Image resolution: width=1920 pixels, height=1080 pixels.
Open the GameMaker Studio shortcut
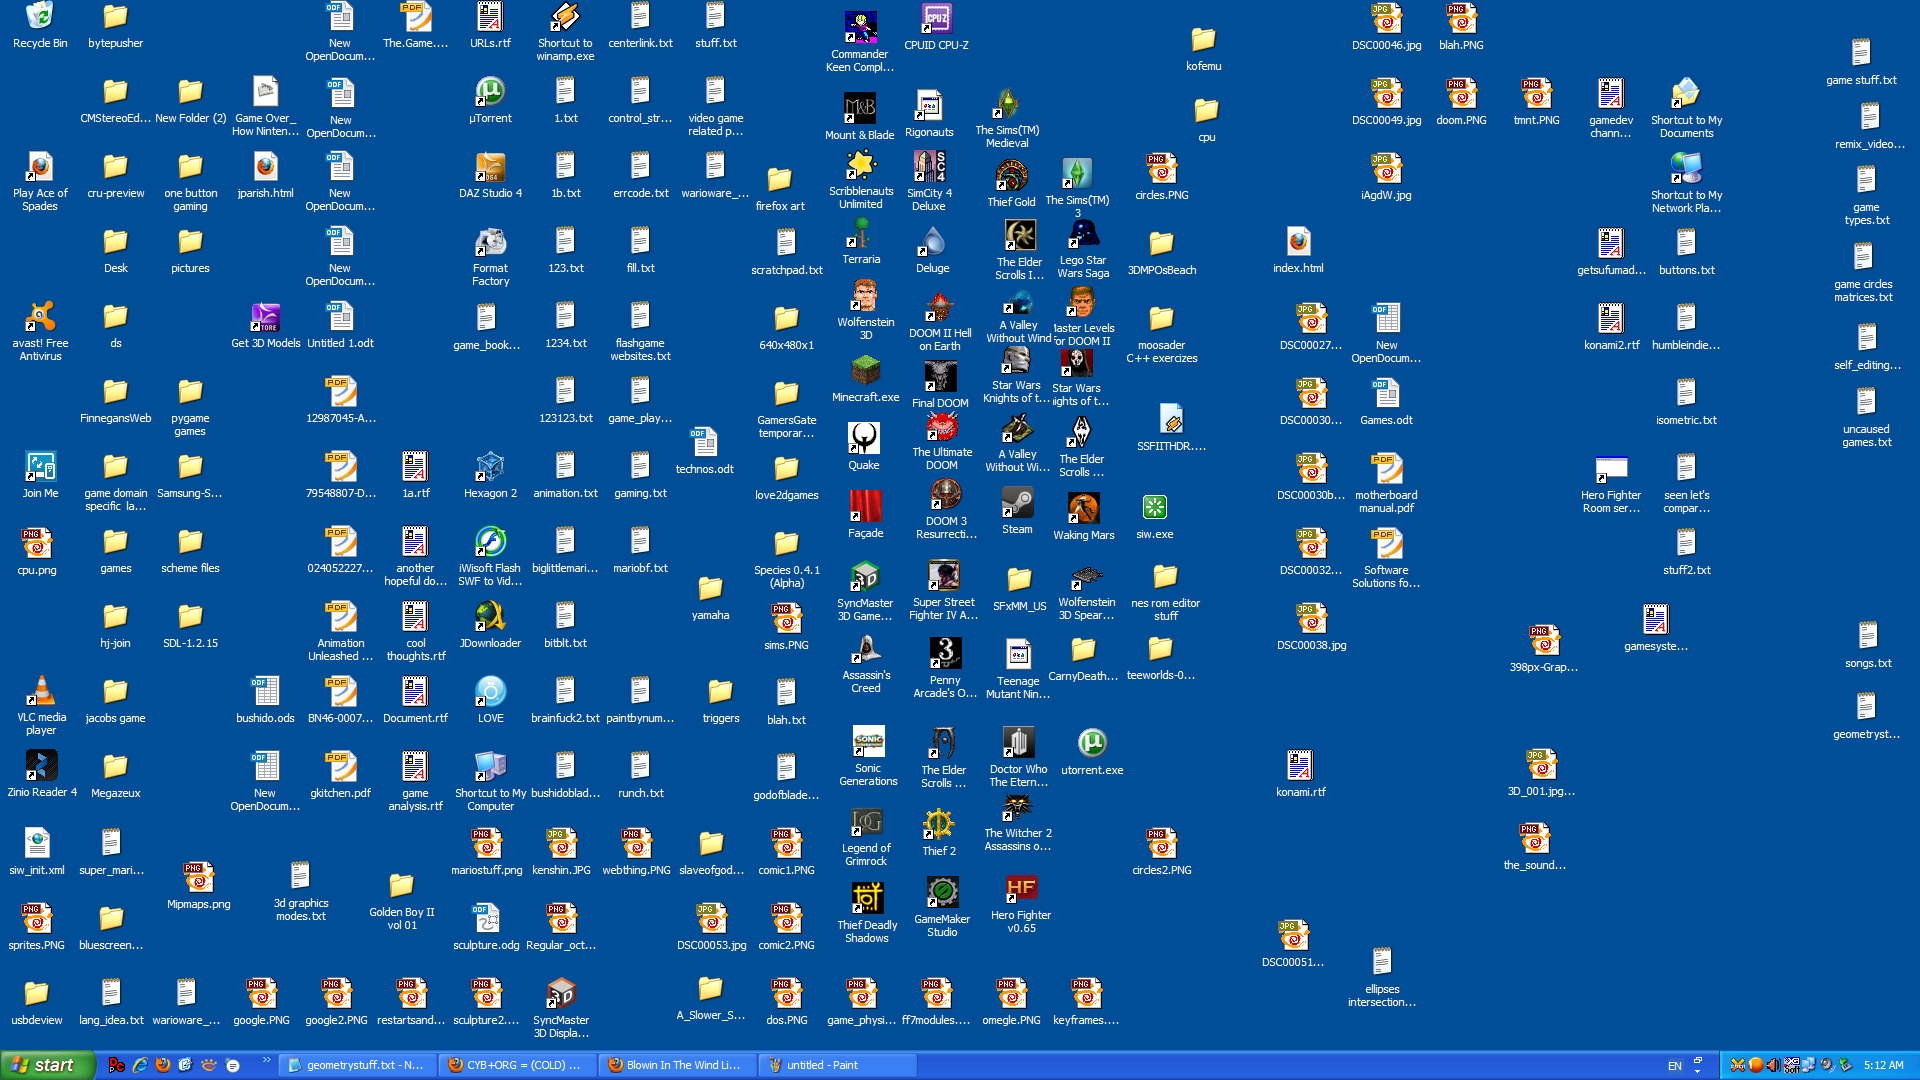pos(942,894)
